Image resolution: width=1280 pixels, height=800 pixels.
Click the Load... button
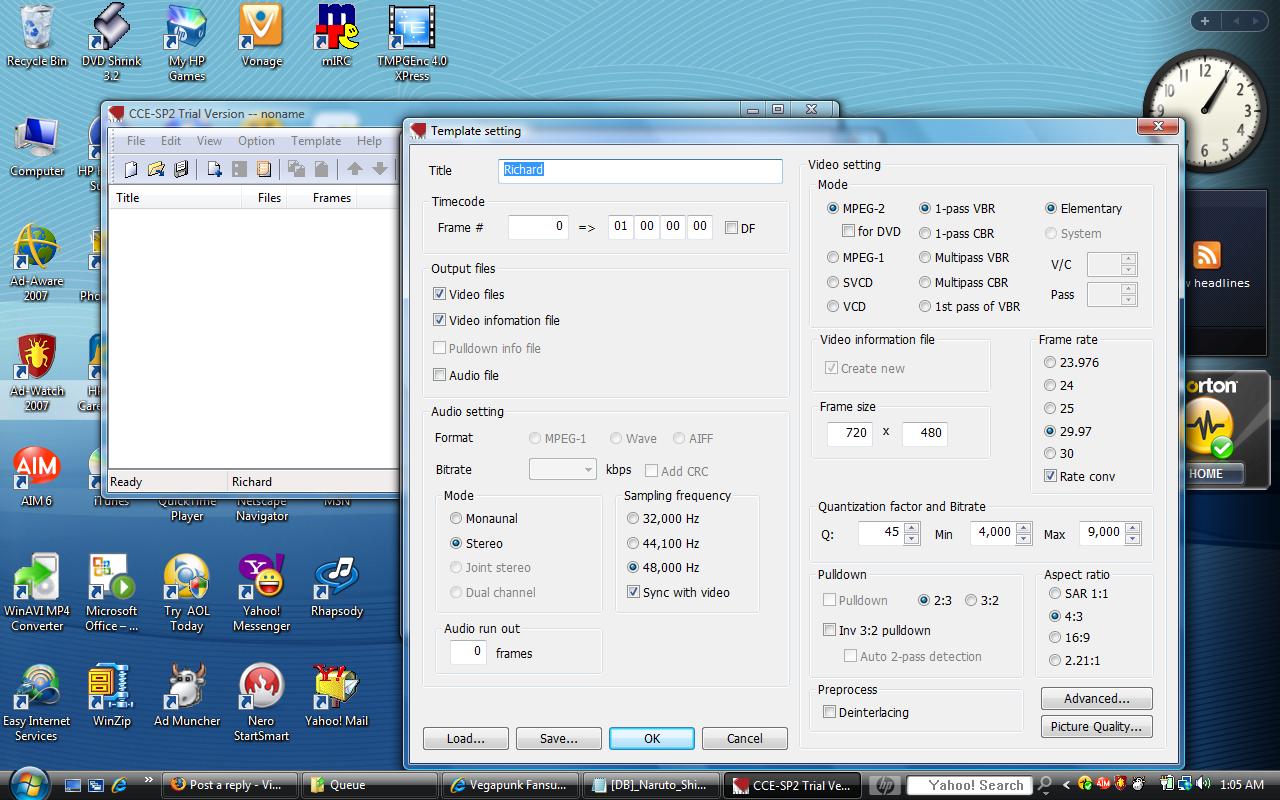[x=466, y=738]
